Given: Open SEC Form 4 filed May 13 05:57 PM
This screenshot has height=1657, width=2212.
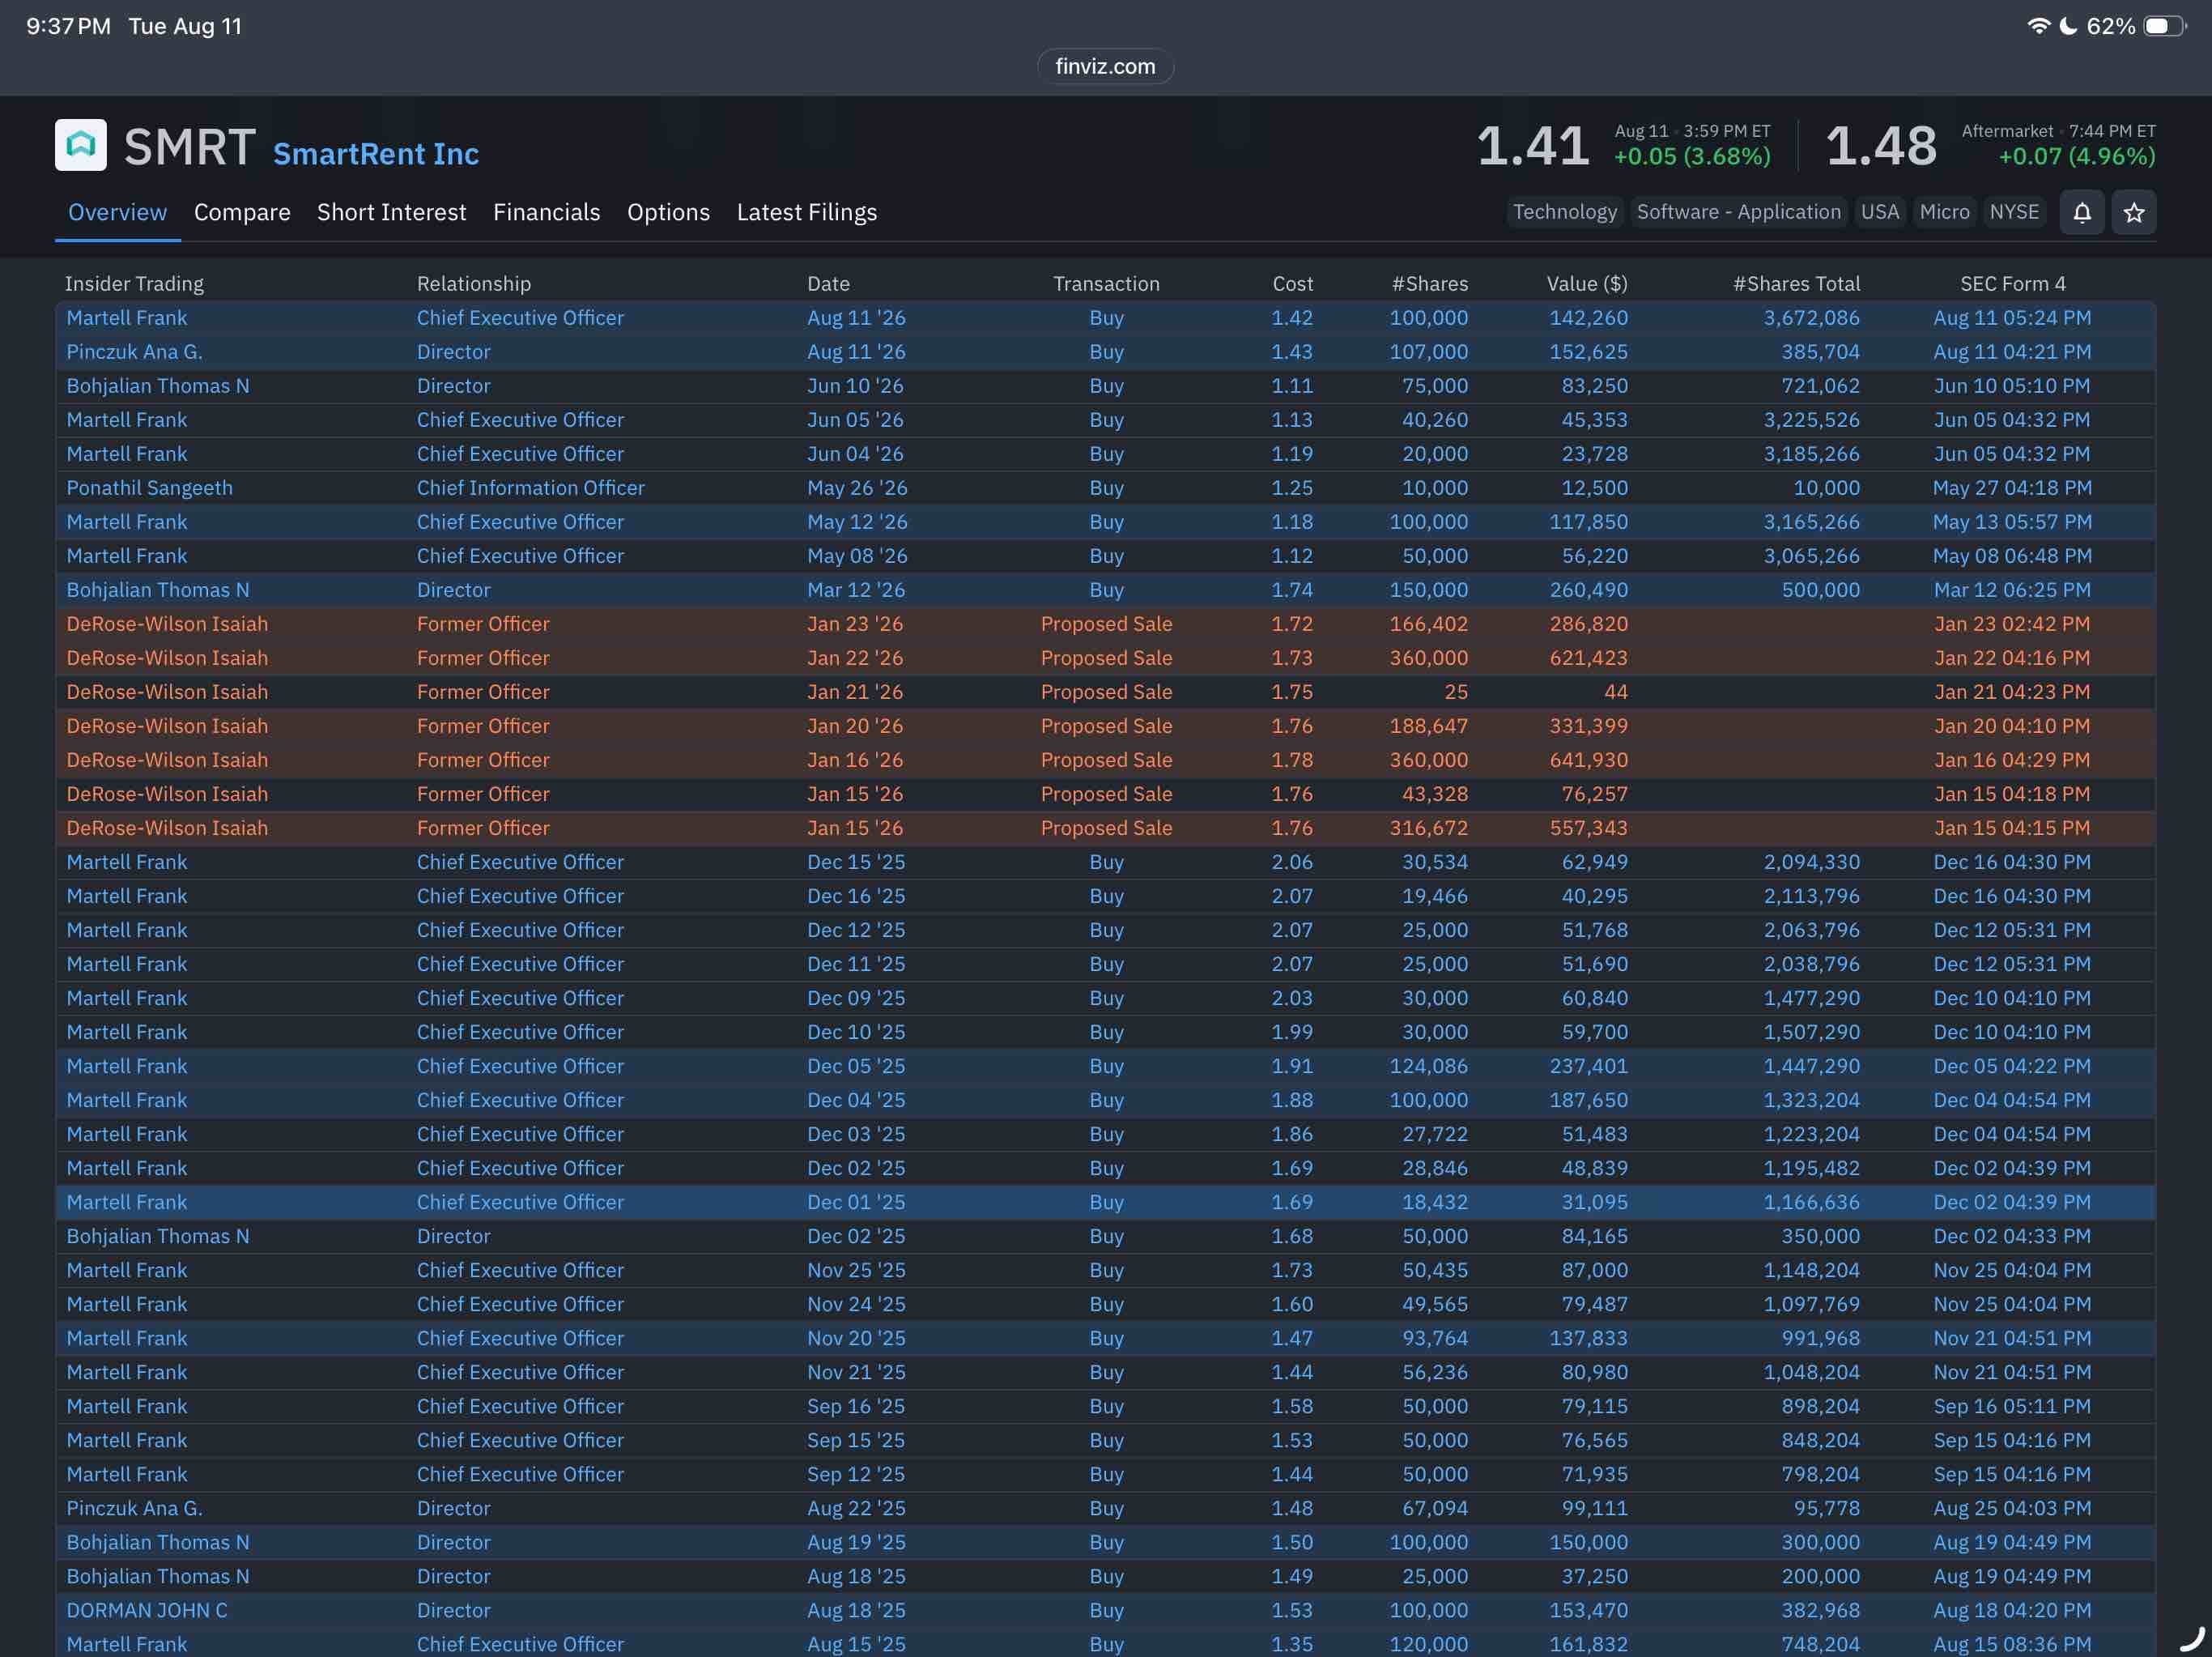Looking at the screenshot, I should coord(2012,522).
